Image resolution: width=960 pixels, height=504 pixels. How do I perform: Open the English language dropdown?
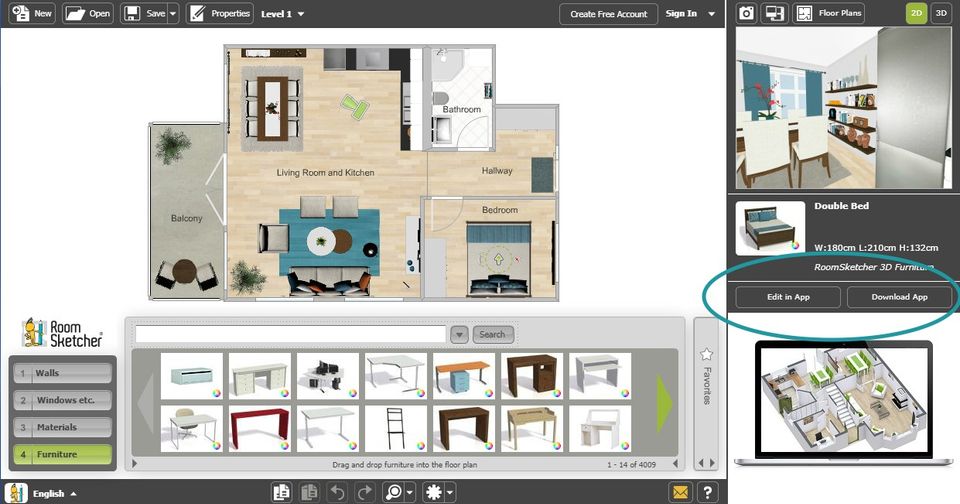tap(54, 494)
